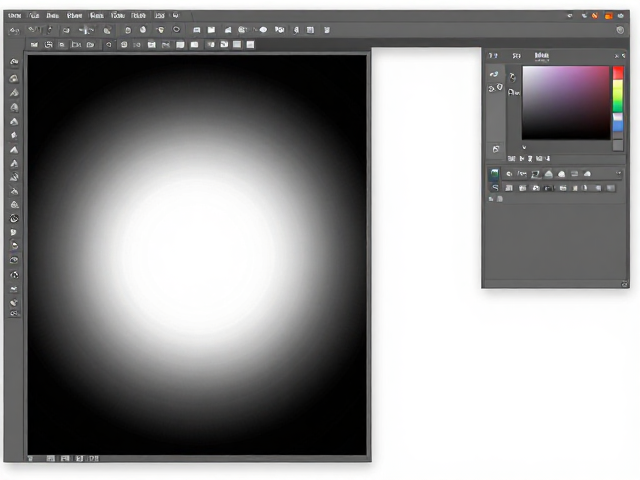Select the dark swirl tool in the left toolbox

point(14,219)
